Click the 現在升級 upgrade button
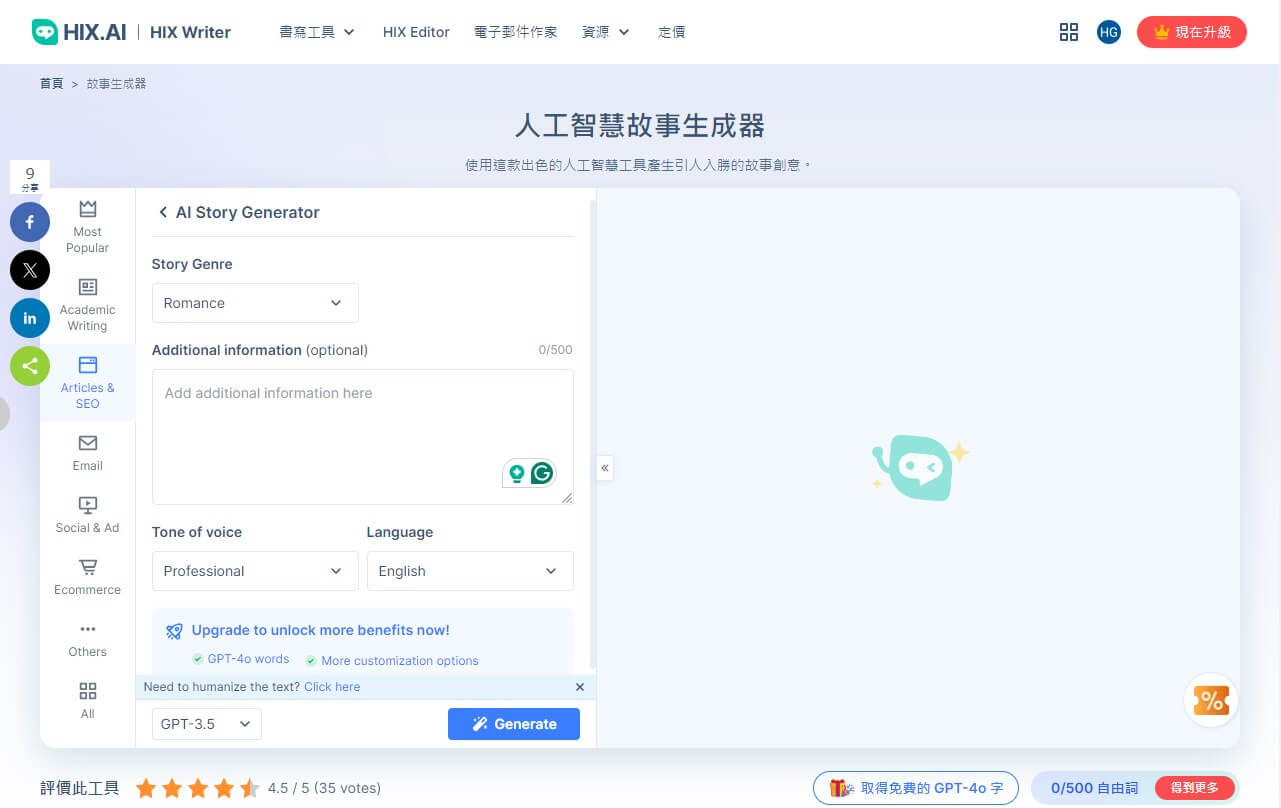 [x=1192, y=32]
